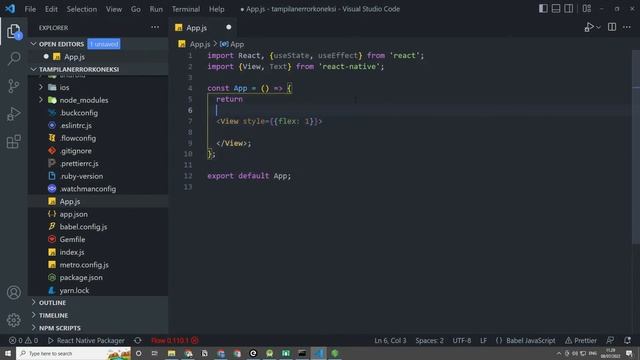Open .gitignore file
Screen dimensions: 640x360
(x=98, y=151)
